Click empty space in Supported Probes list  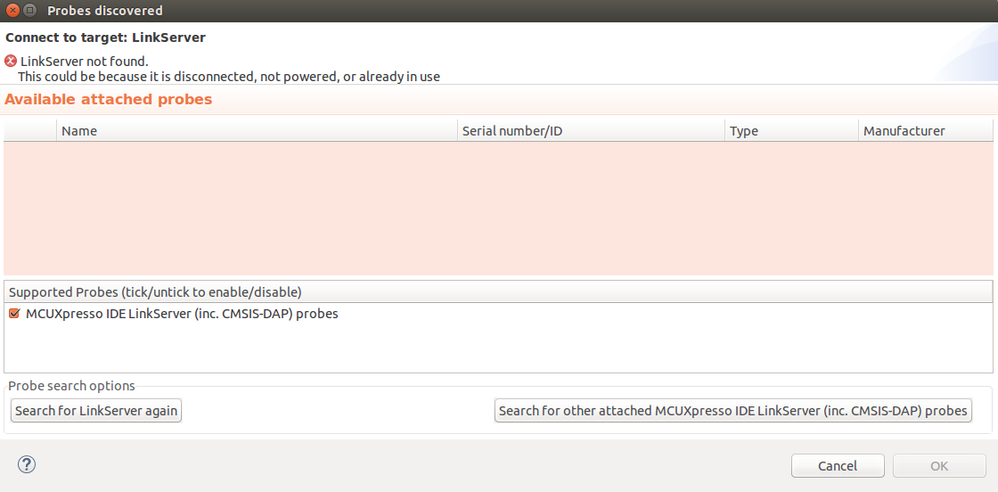[x=498, y=348]
